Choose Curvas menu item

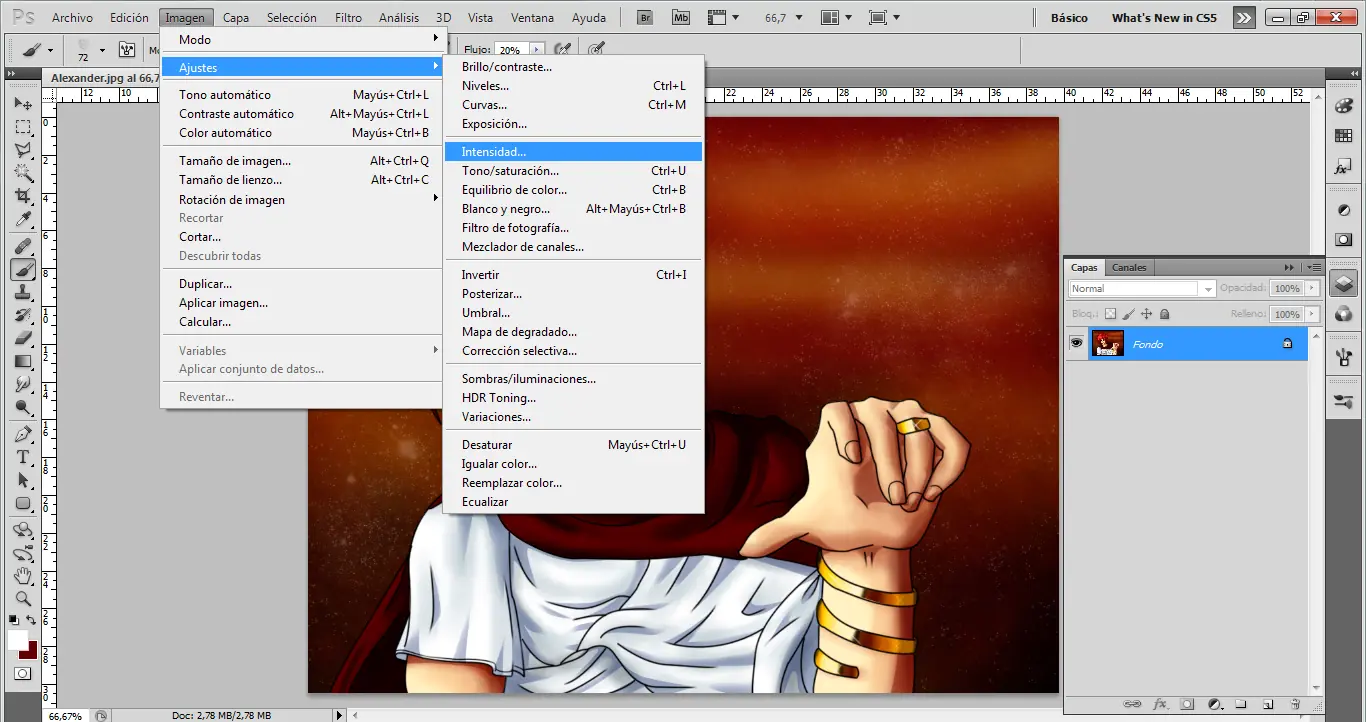pyautogui.click(x=574, y=105)
